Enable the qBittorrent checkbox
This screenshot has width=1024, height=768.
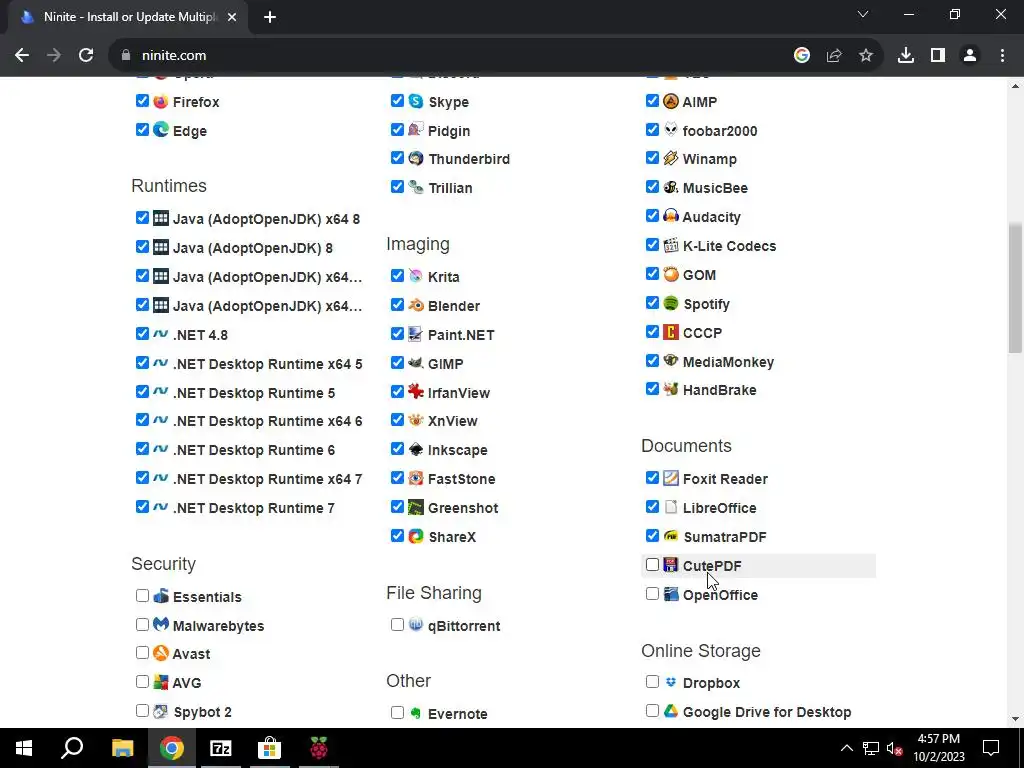click(397, 625)
